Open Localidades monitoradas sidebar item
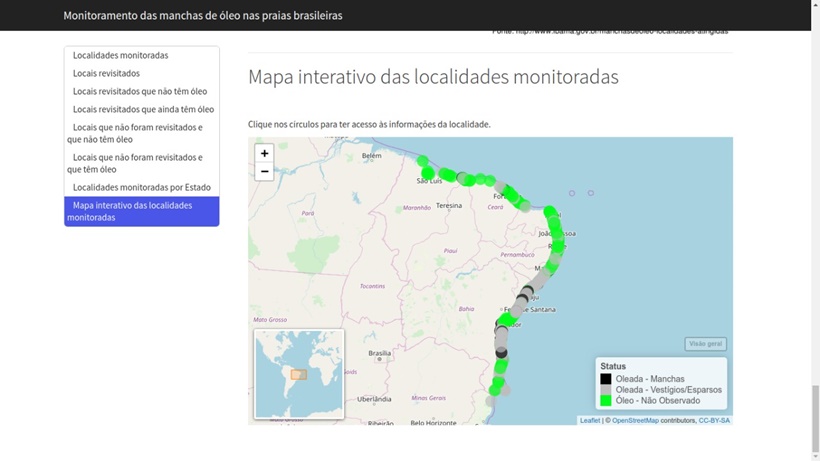The height and width of the screenshot is (461, 820). (142, 55)
